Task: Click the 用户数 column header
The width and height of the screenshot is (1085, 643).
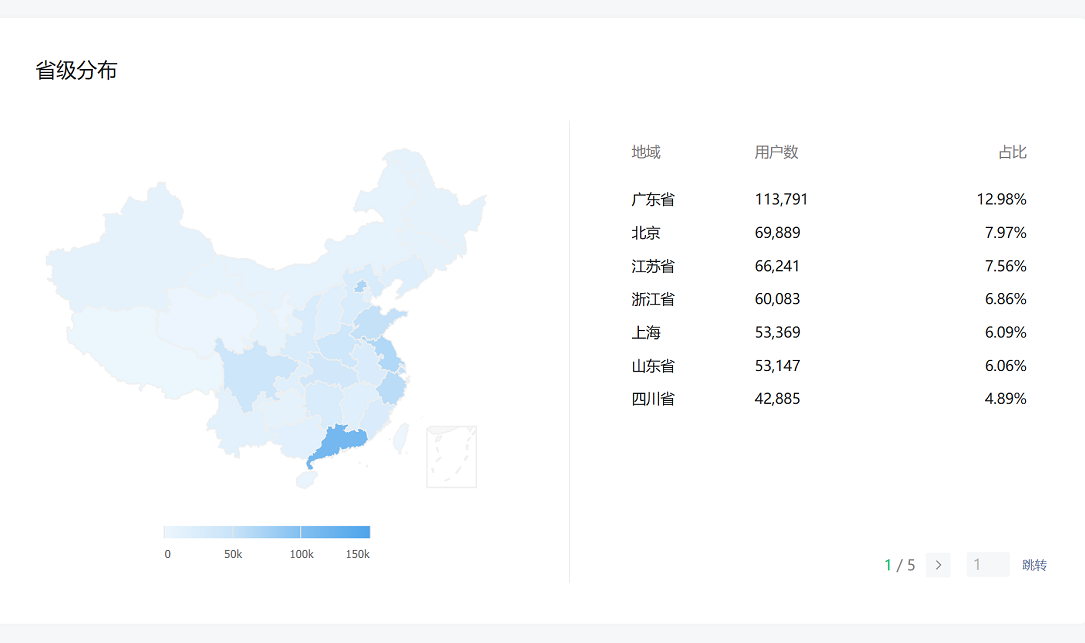Action: [776, 152]
